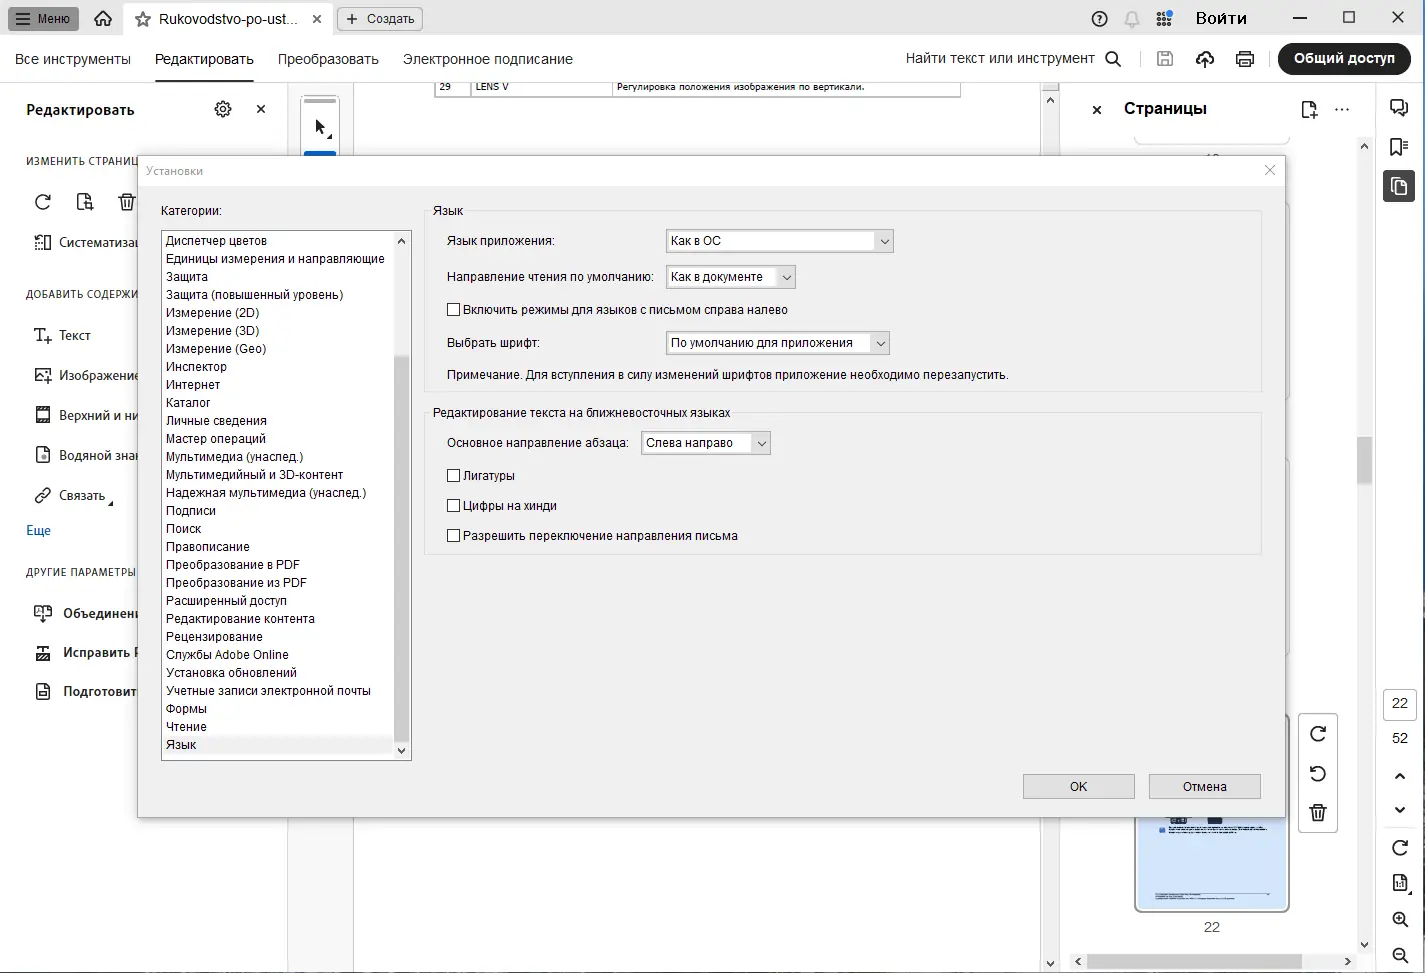This screenshot has width=1425, height=973.
Task: Enable the Лигатуры checkbox
Action: coord(453,475)
